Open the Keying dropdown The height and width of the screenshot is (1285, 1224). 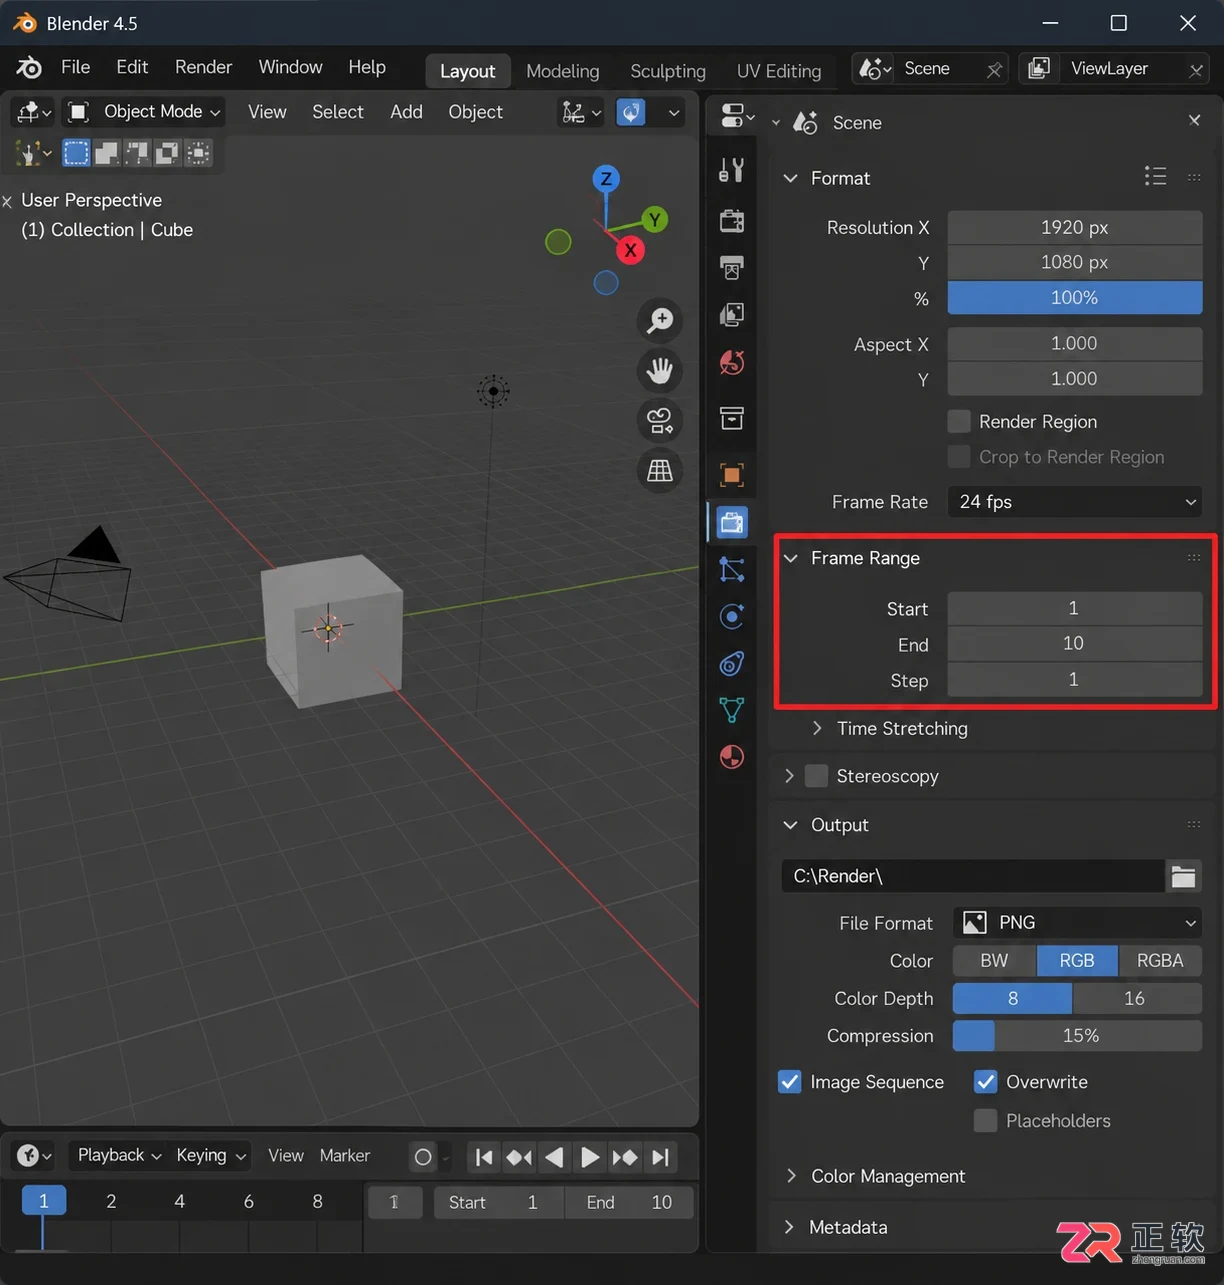click(210, 1155)
